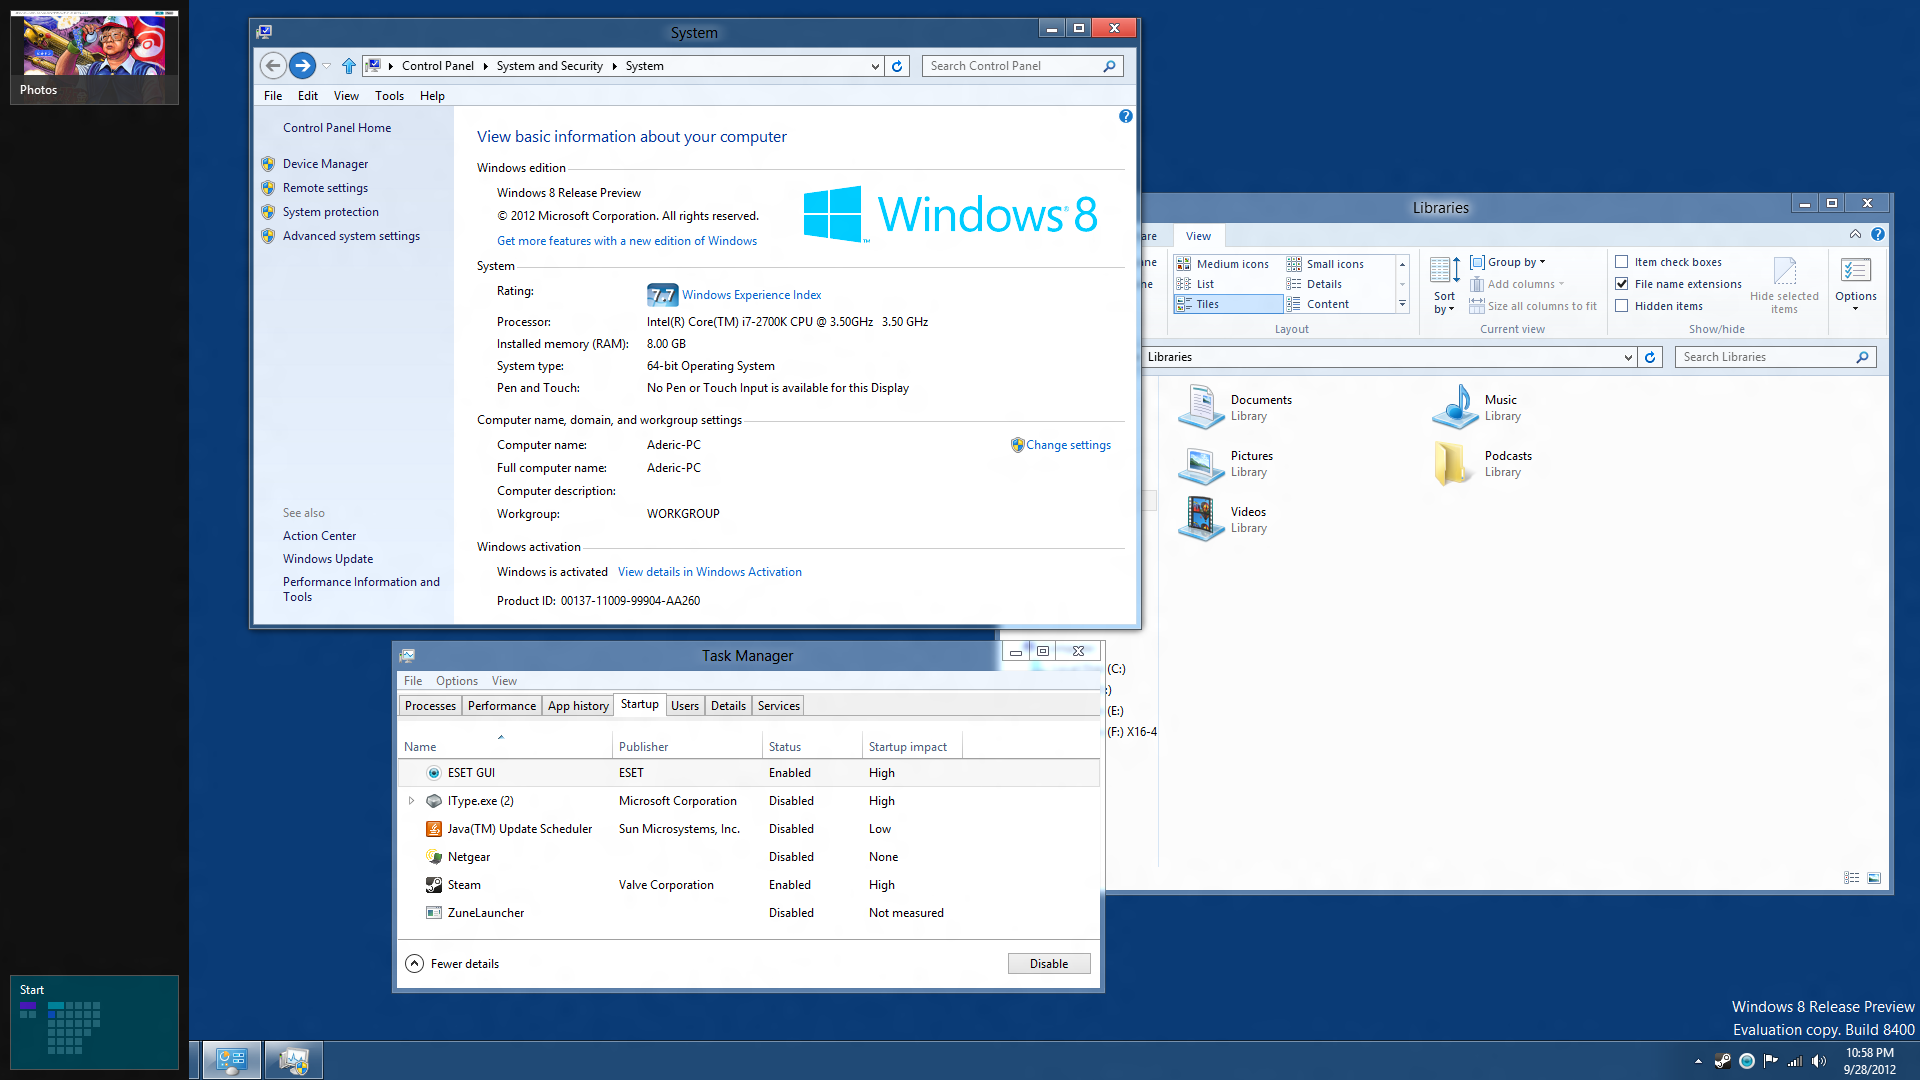Select the View ribbon tab in Libraries

[1198, 236]
